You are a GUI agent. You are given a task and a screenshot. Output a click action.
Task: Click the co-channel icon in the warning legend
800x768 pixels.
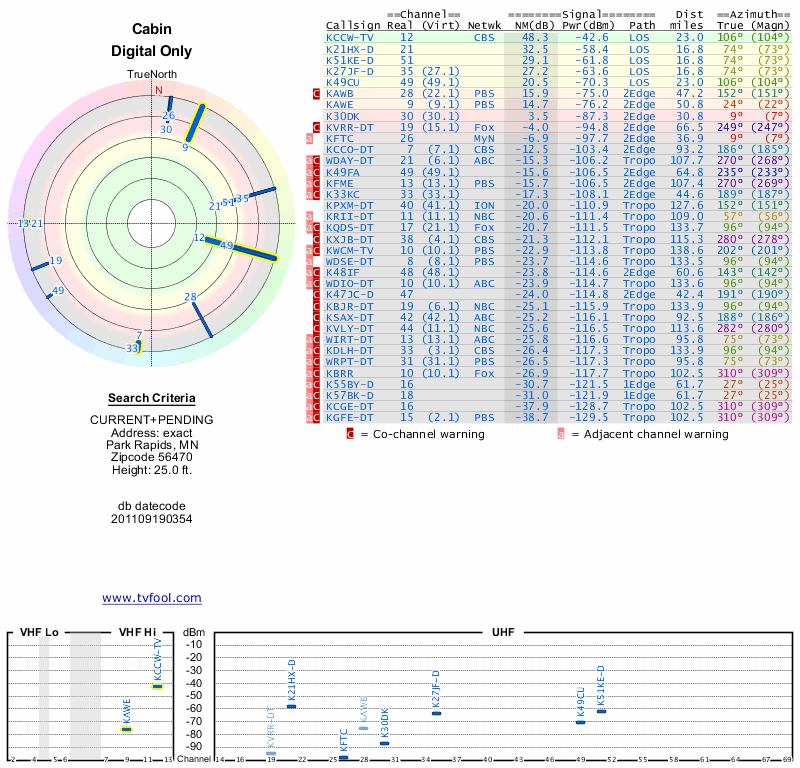pos(350,434)
